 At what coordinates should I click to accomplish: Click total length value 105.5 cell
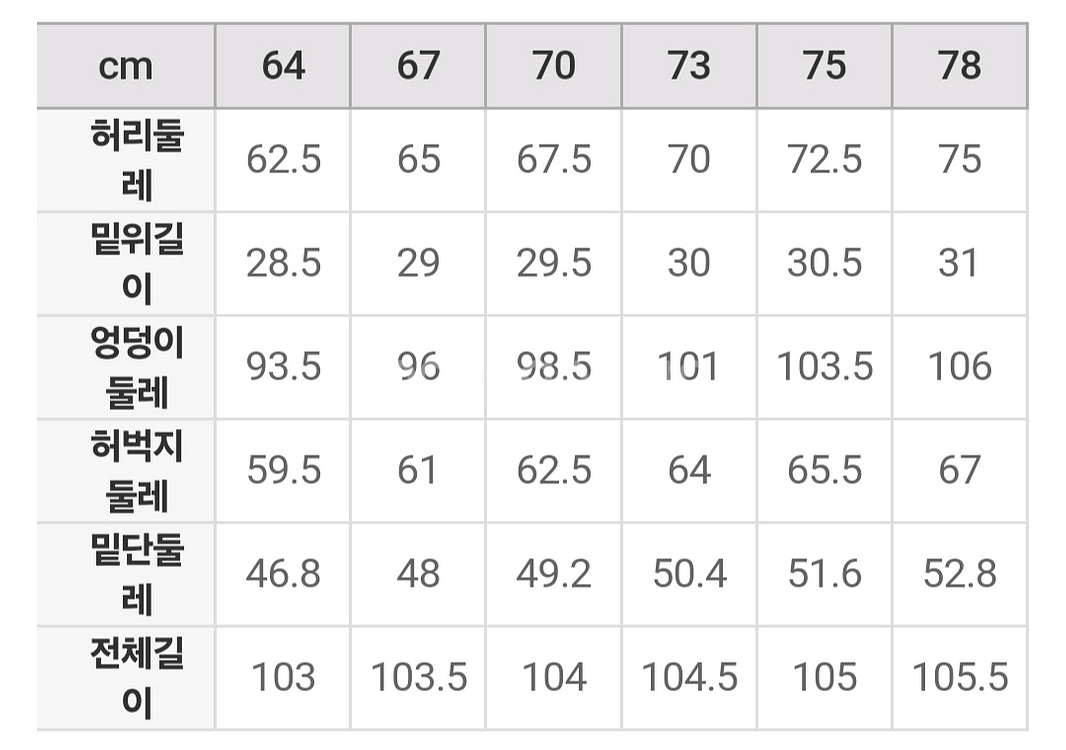pyautogui.click(x=960, y=678)
